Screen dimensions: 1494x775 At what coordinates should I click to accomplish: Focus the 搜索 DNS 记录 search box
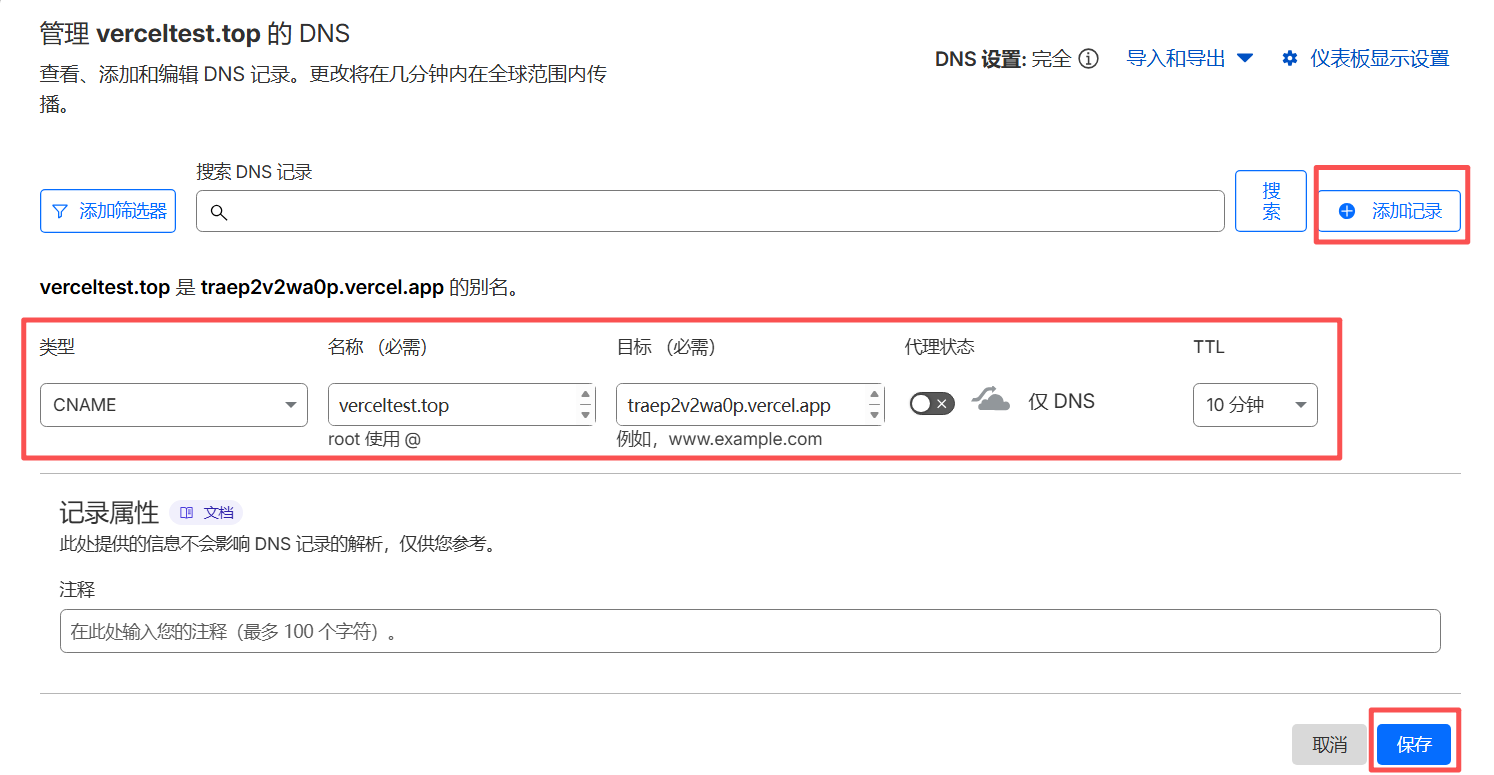click(710, 211)
